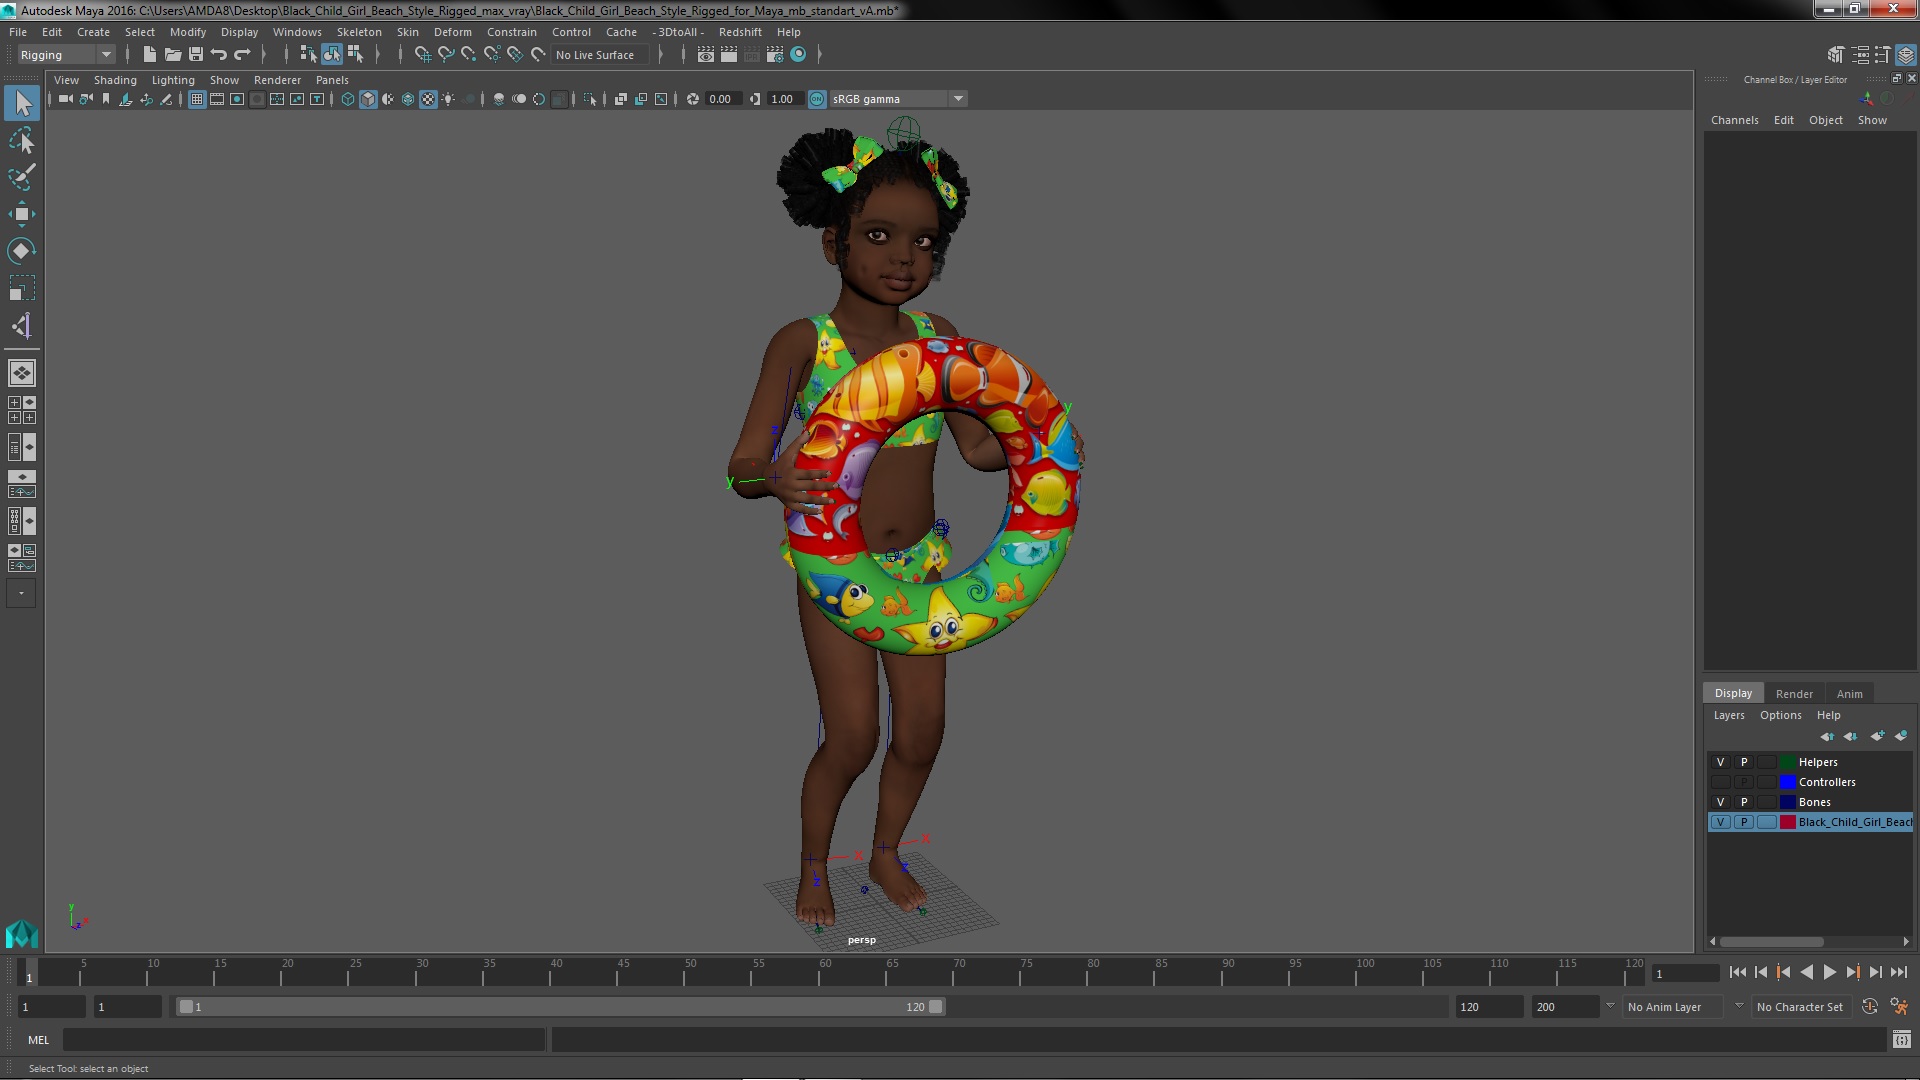Screen dimensions: 1920x1080
Task: Click the Display tab in panel
Action: pos(1733,692)
